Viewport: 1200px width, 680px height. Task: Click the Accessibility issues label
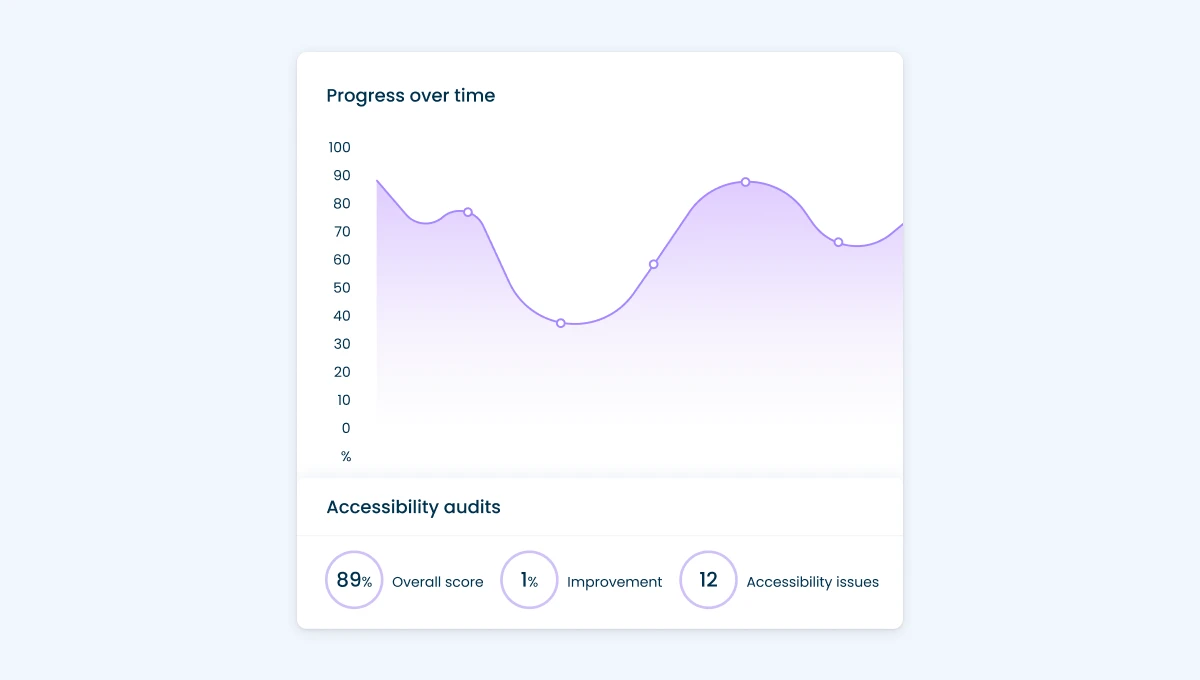click(813, 581)
